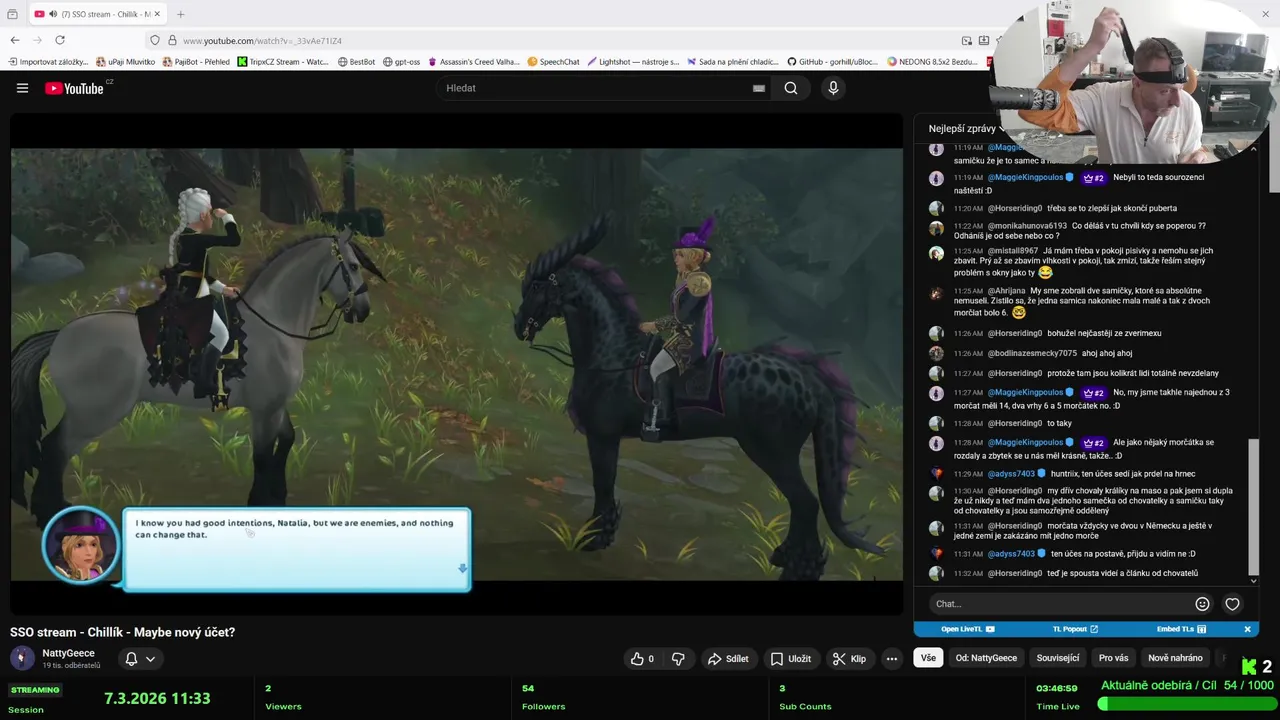Expand the Nejlepší zprávy chat filter dropdown
This screenshot has height=720, width=1280.
point(967,128)
